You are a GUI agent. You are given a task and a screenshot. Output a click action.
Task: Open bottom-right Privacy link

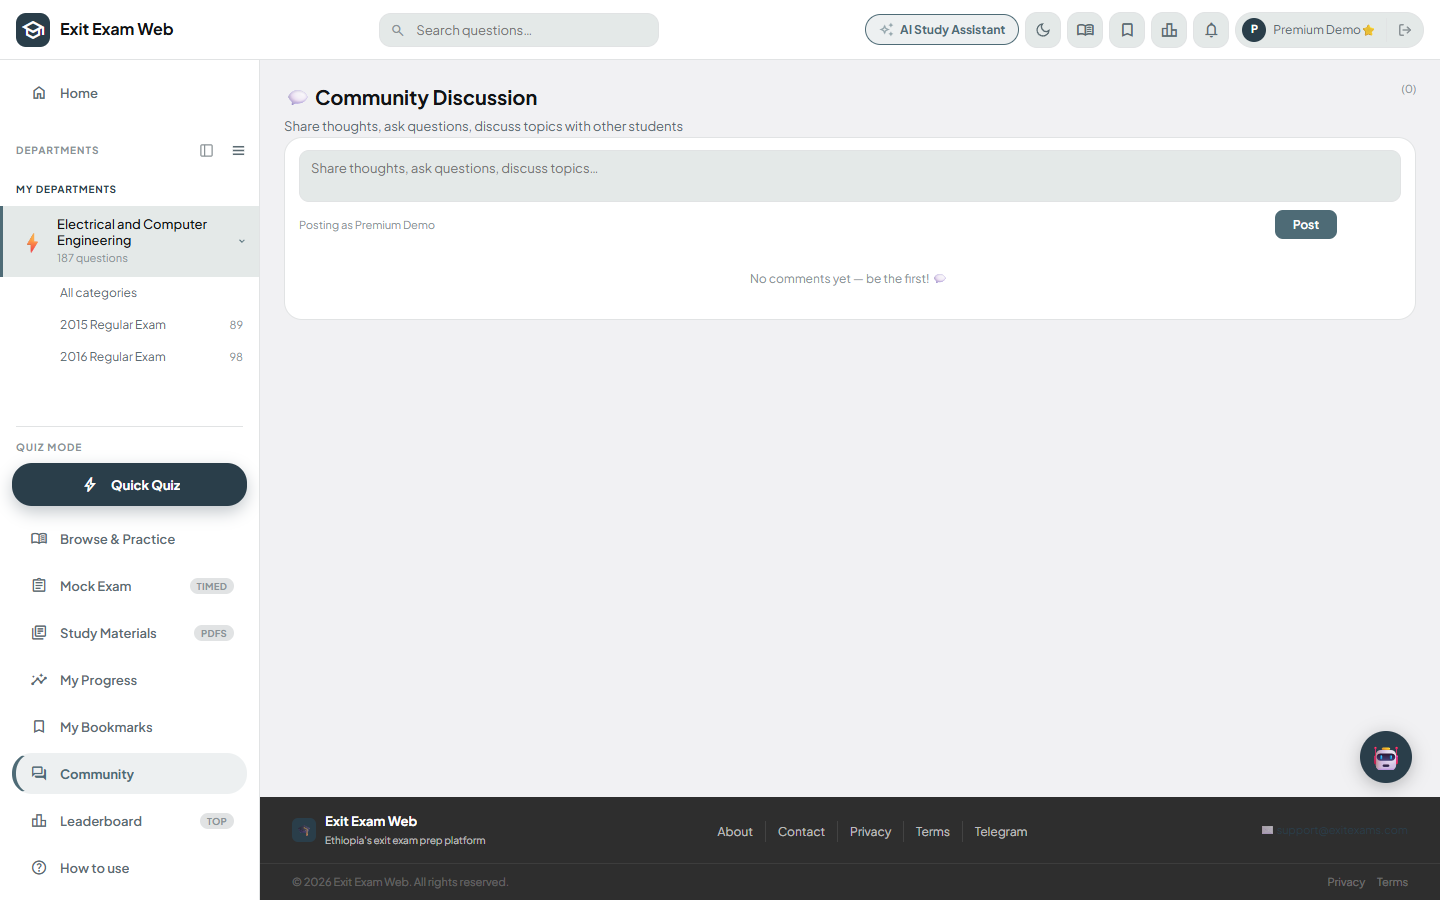click(1346, 882)
